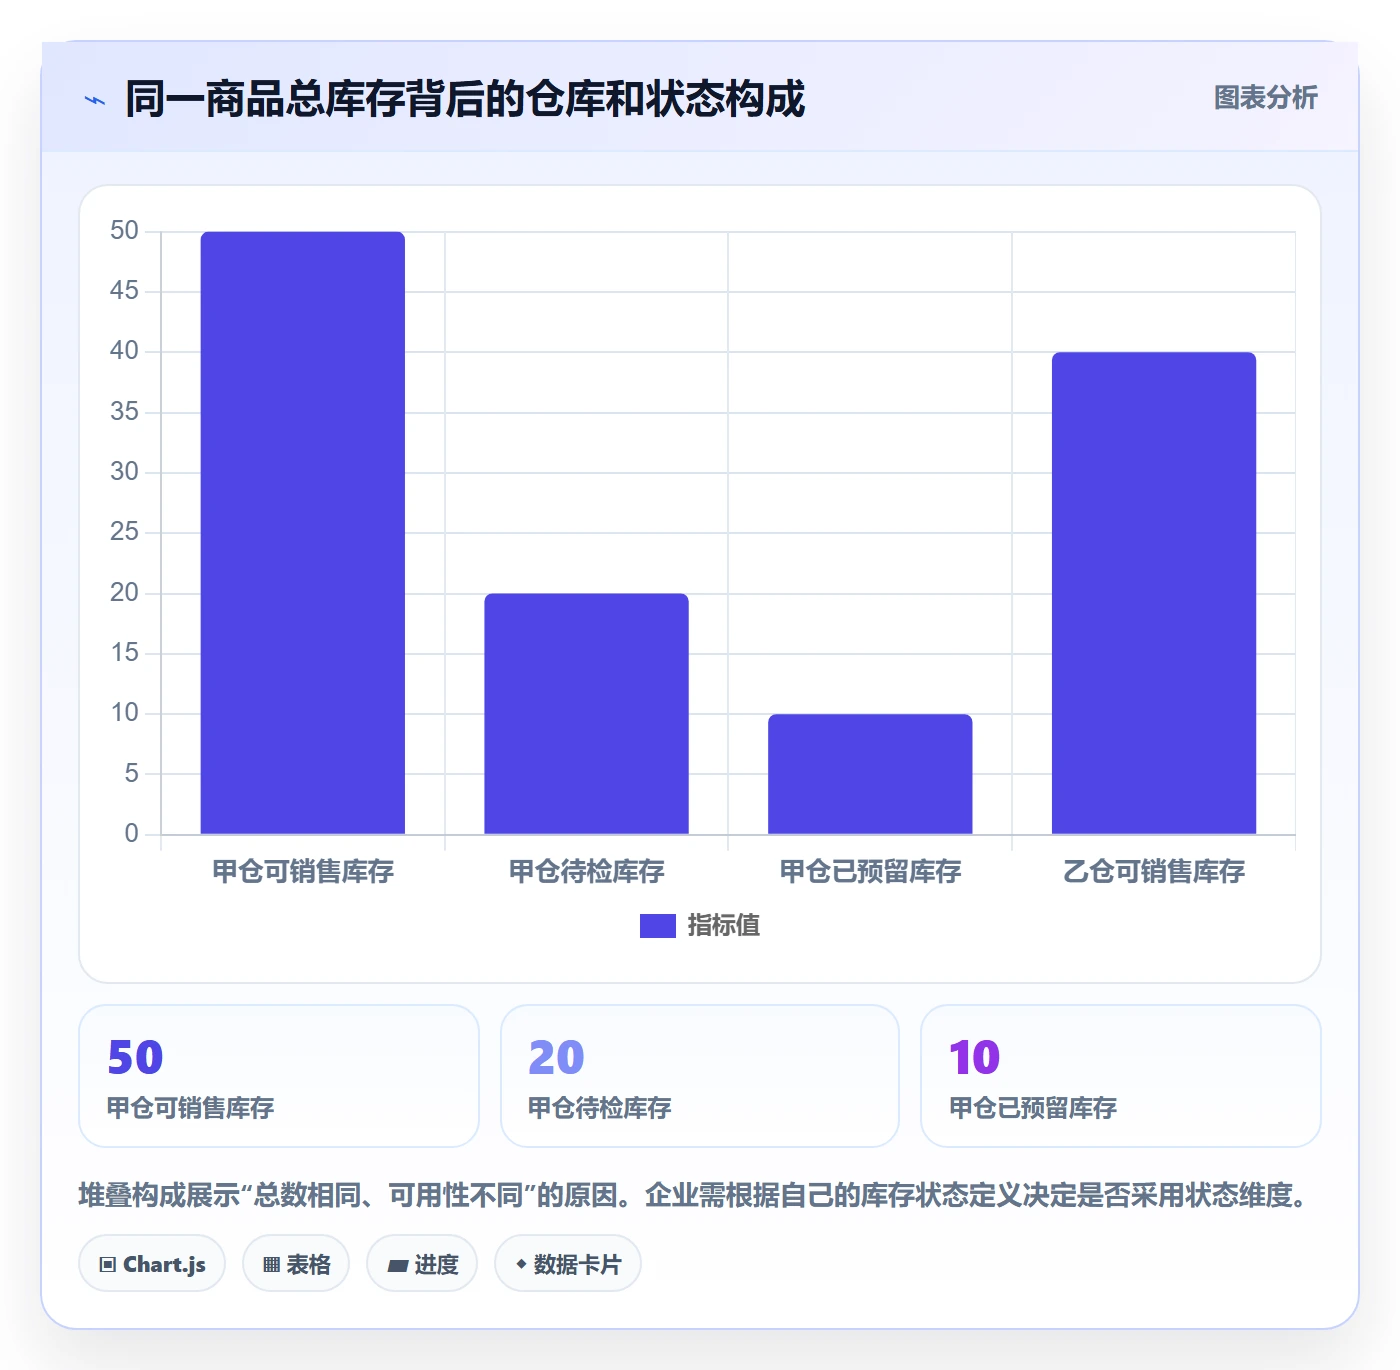
Task: Click the 甲仓待检库存 card caption
Action: [x=599, y=1108]
